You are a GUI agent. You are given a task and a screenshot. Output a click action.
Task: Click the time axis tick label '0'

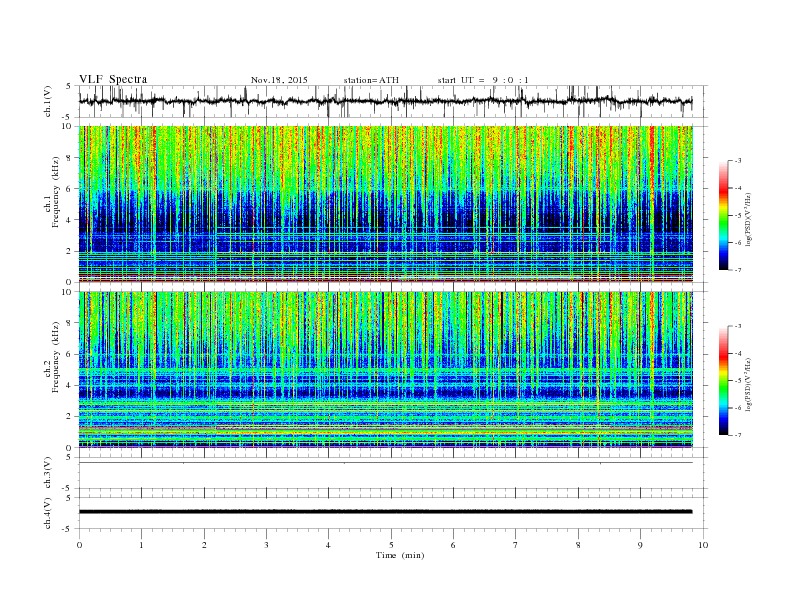(x=79, y=545)
